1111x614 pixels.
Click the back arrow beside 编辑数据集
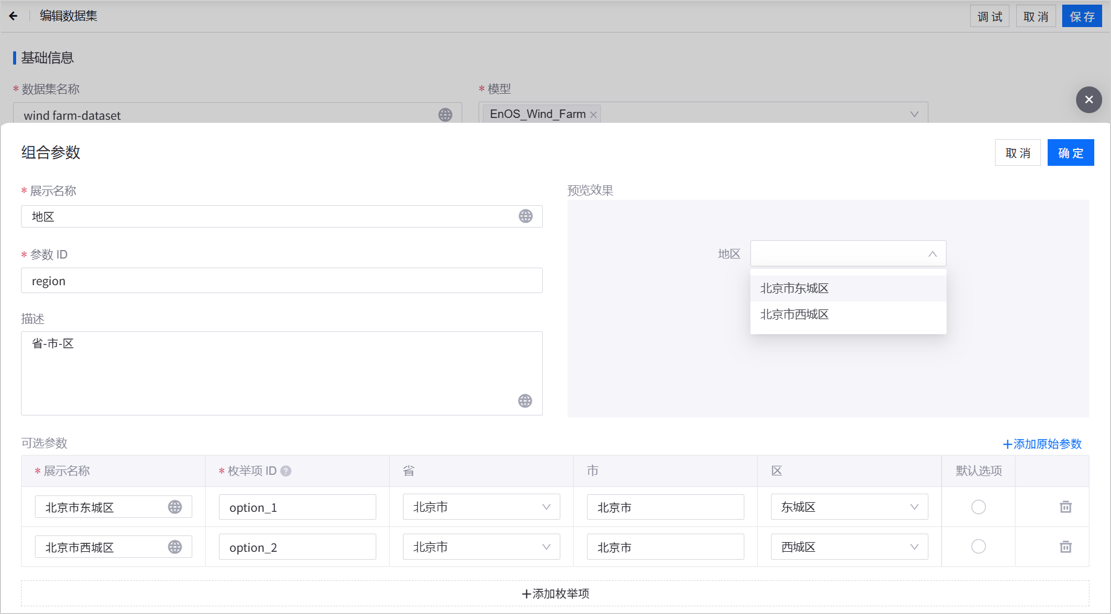click(13, 16)
